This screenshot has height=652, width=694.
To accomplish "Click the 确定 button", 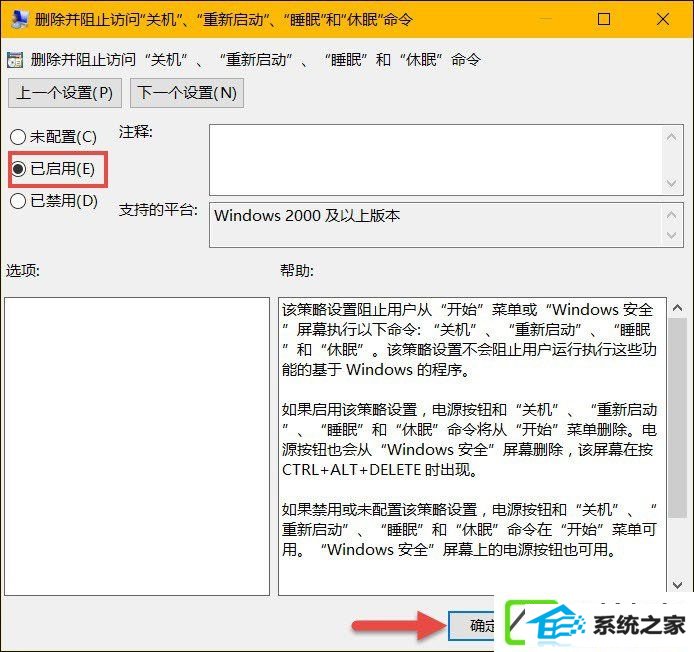I will tap(472, 625).
